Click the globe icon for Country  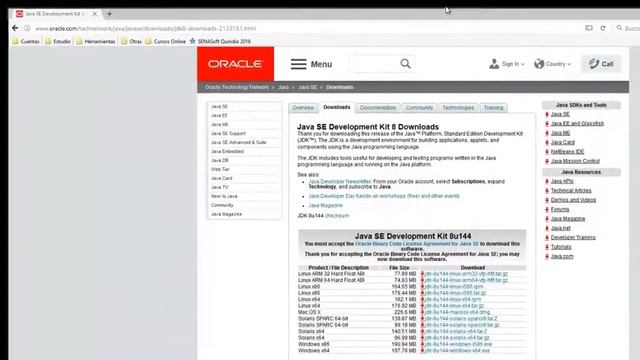tap(539, 64)
